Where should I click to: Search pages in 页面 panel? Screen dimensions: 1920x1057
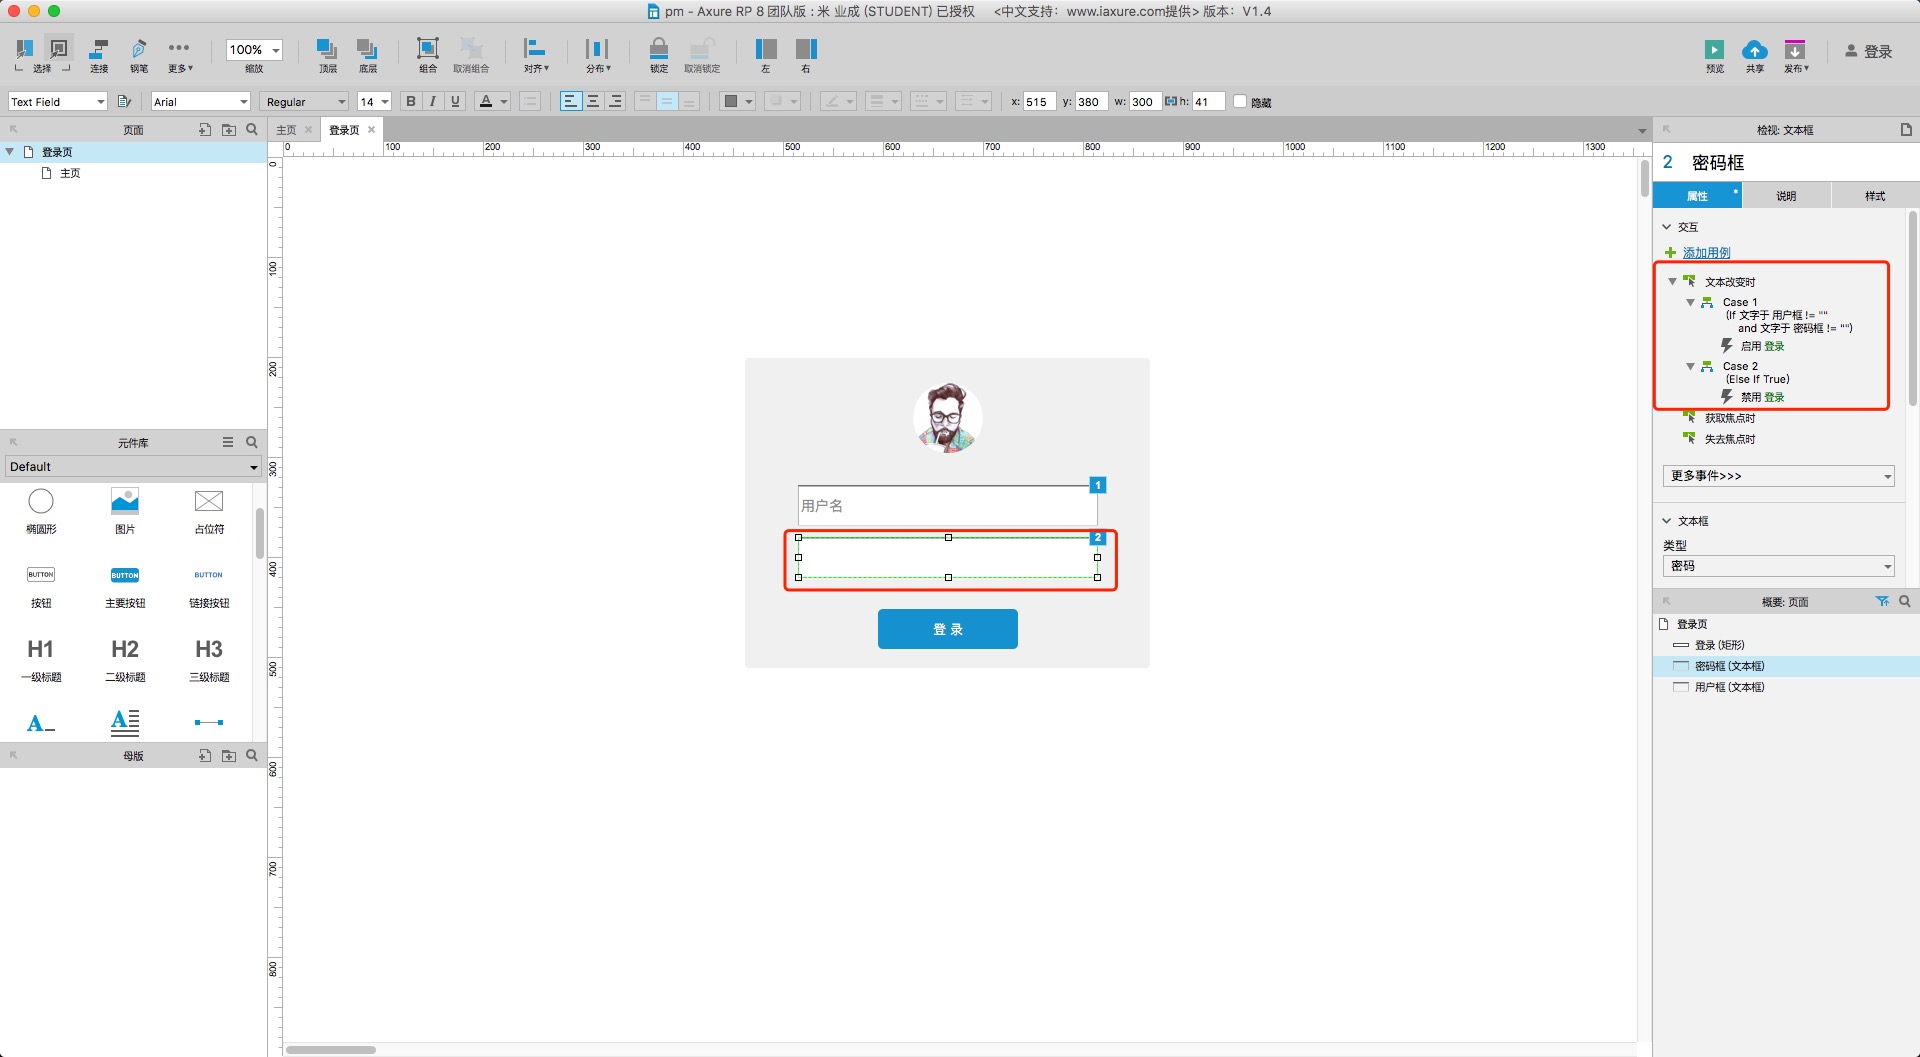tap(252, 129)
